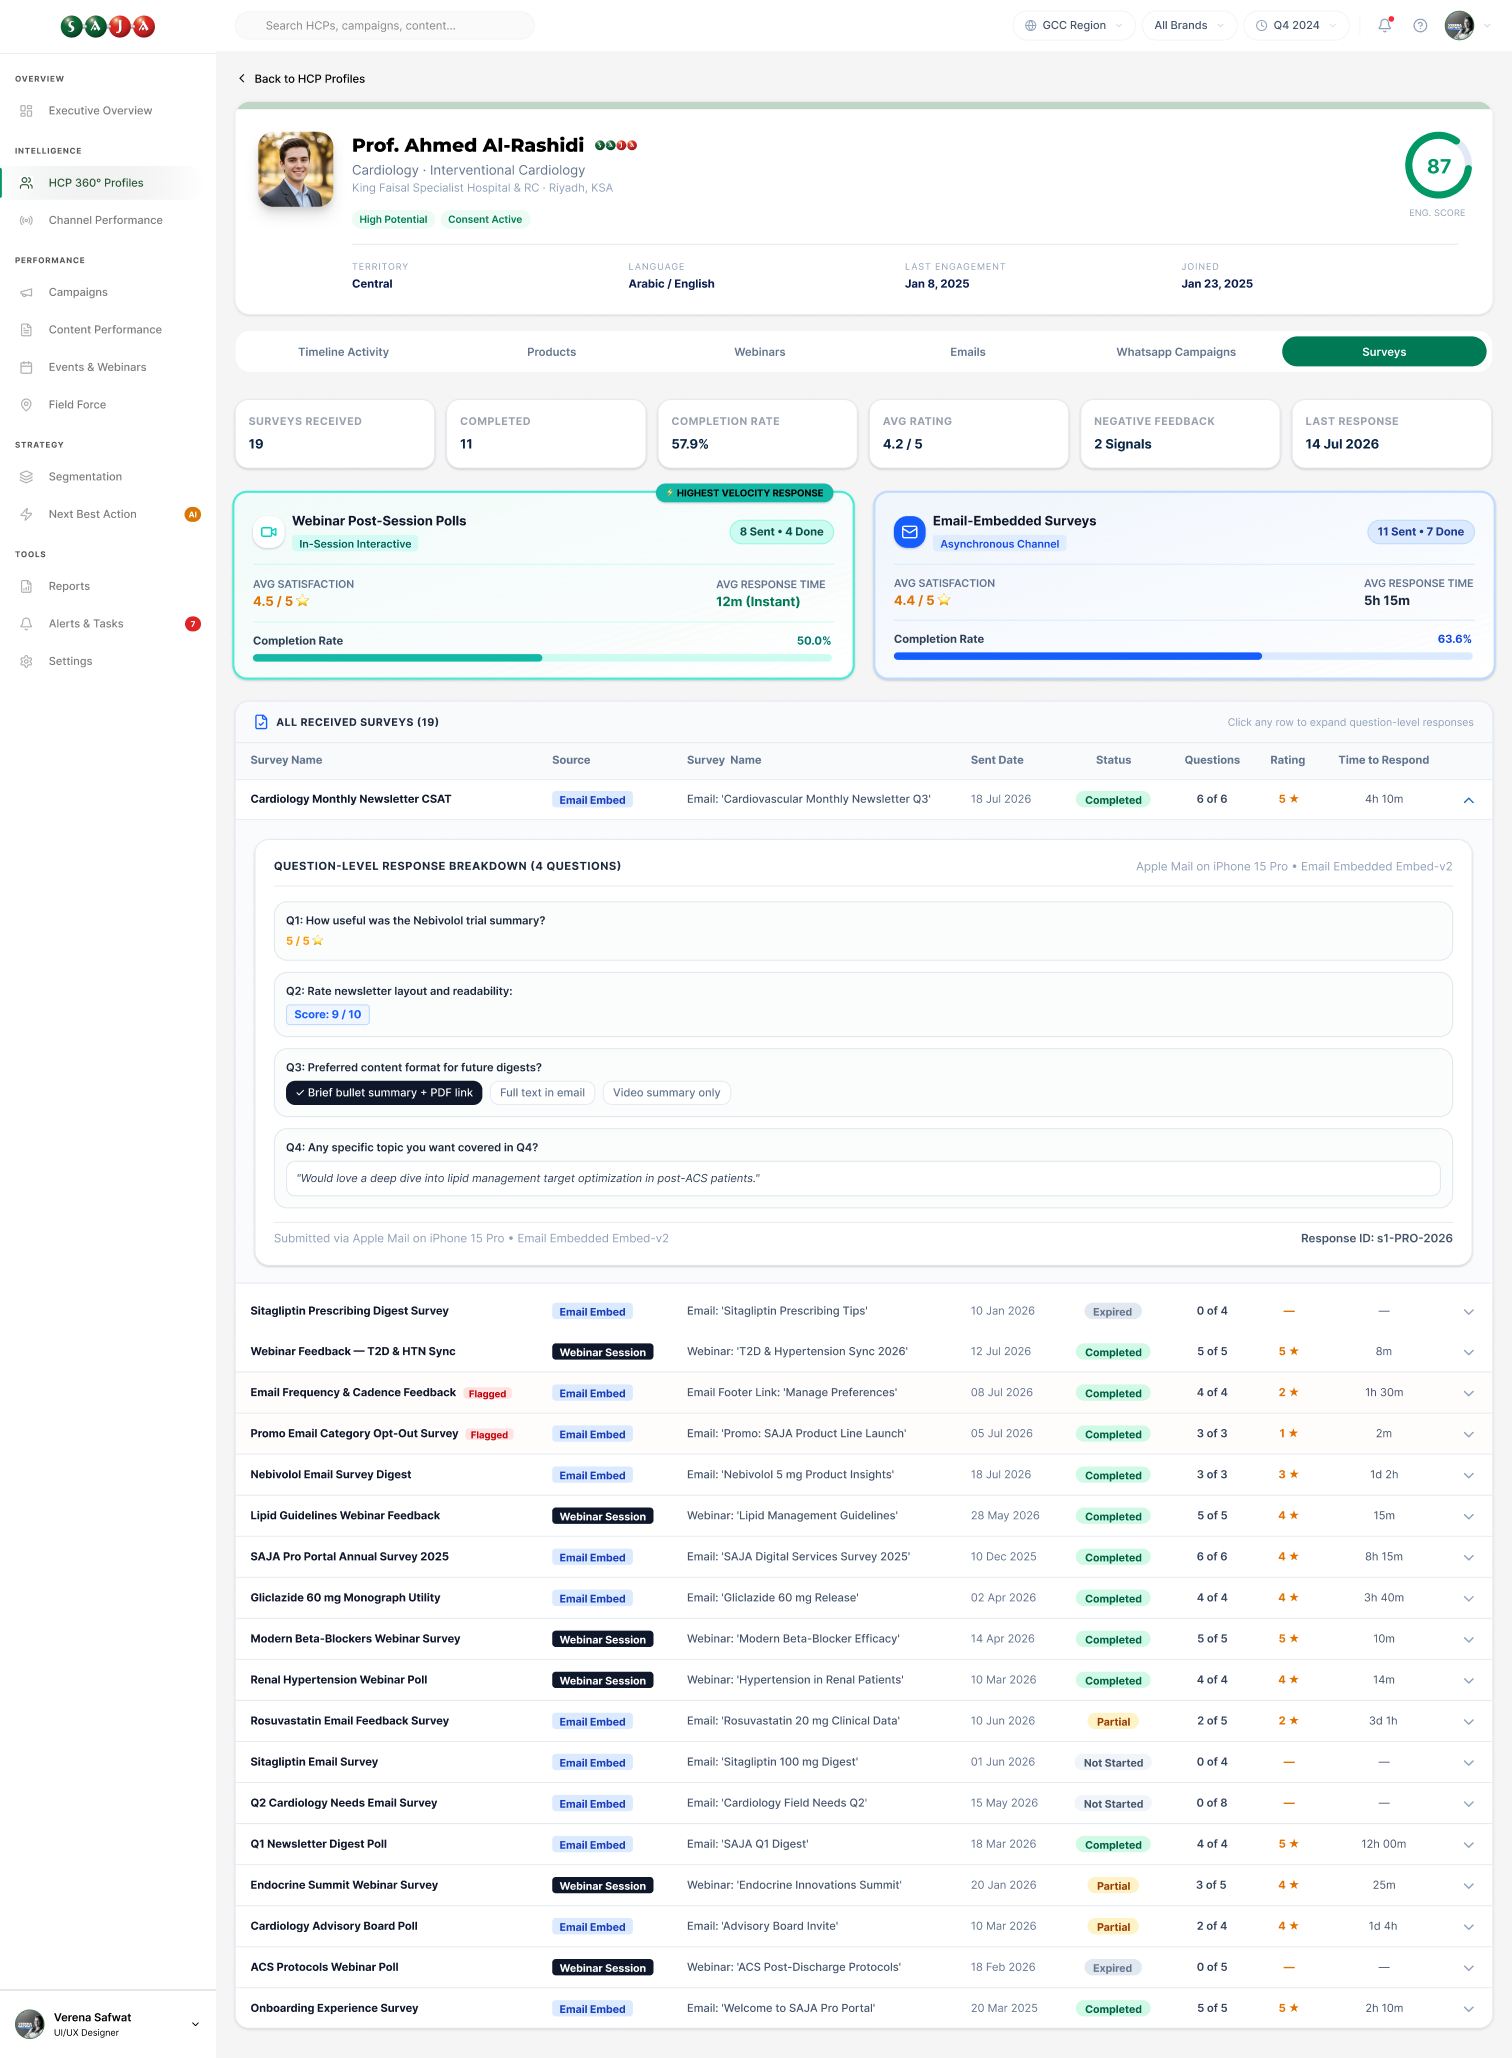The height and width of the screenshot is (2058, 1512).
Task: Click the email envelope icon on survey card
Action: tap(910, 532)
